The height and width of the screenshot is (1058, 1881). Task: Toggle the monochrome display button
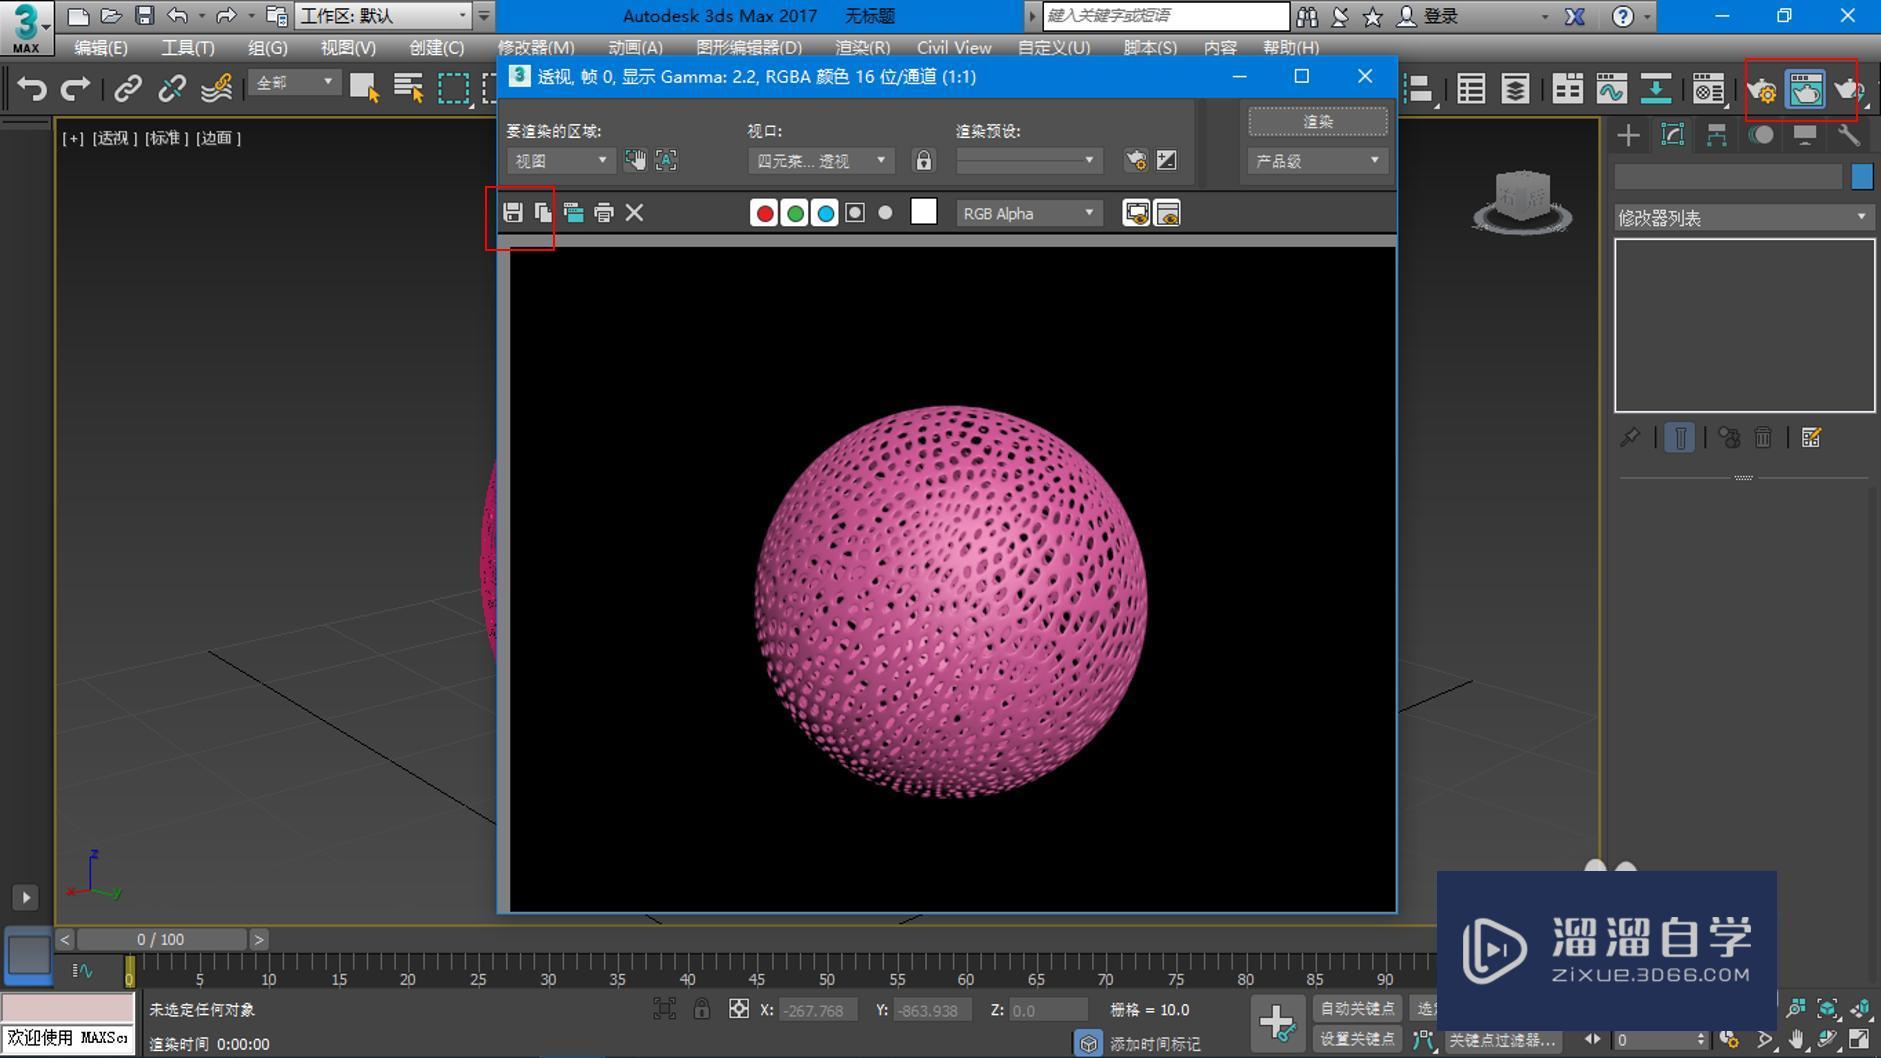click(885, 213)
